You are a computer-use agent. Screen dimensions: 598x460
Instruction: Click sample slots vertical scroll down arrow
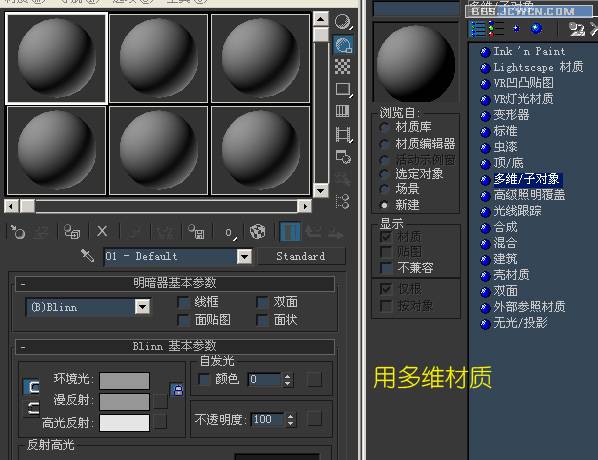click(x=320, y=190)
